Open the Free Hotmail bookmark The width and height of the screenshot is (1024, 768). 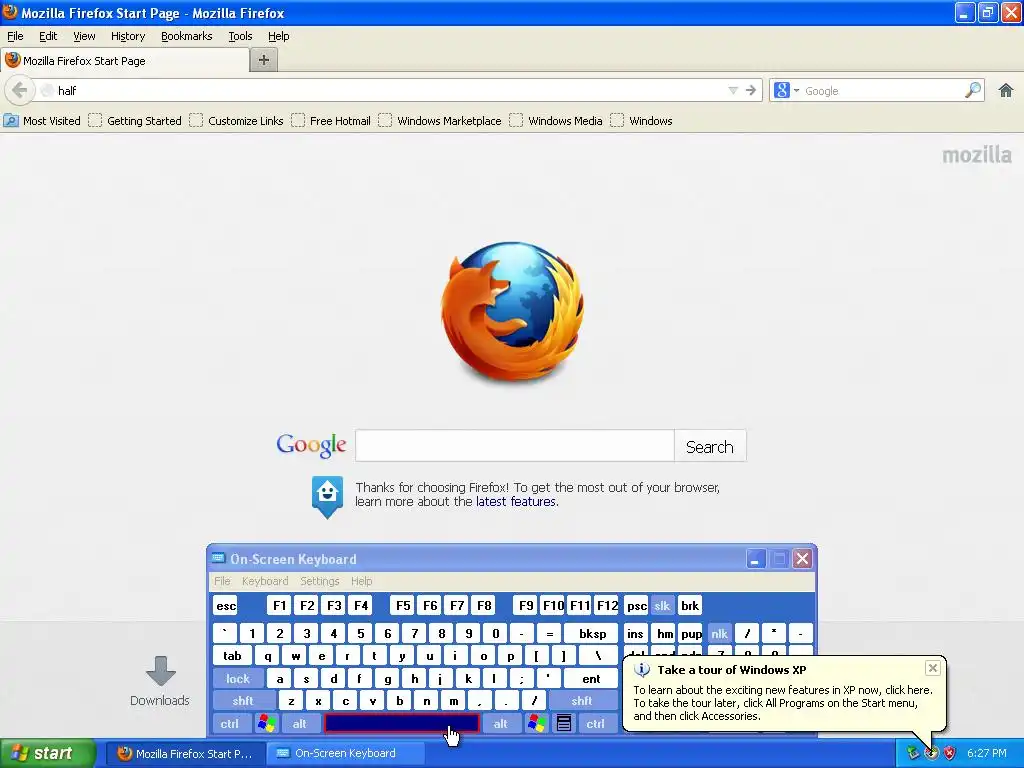point(331,121)
